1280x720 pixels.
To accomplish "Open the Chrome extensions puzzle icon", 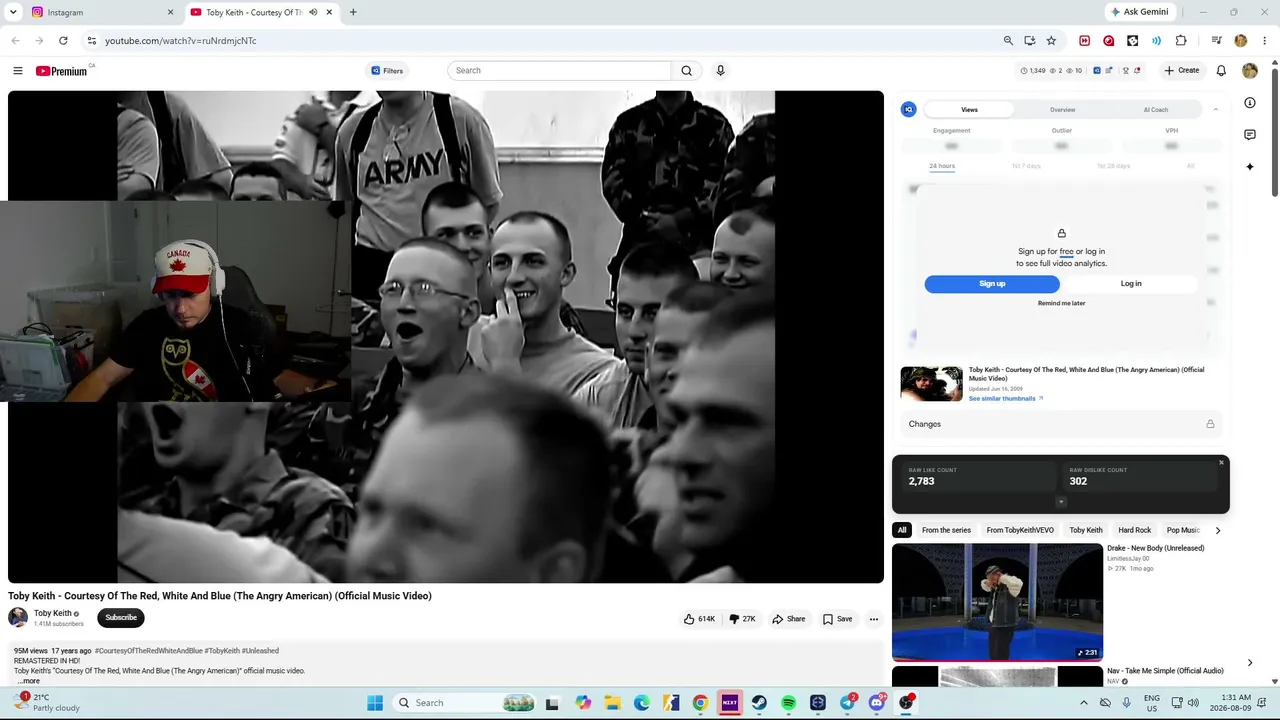I will pyautogui.click(x=1181, y=41).
